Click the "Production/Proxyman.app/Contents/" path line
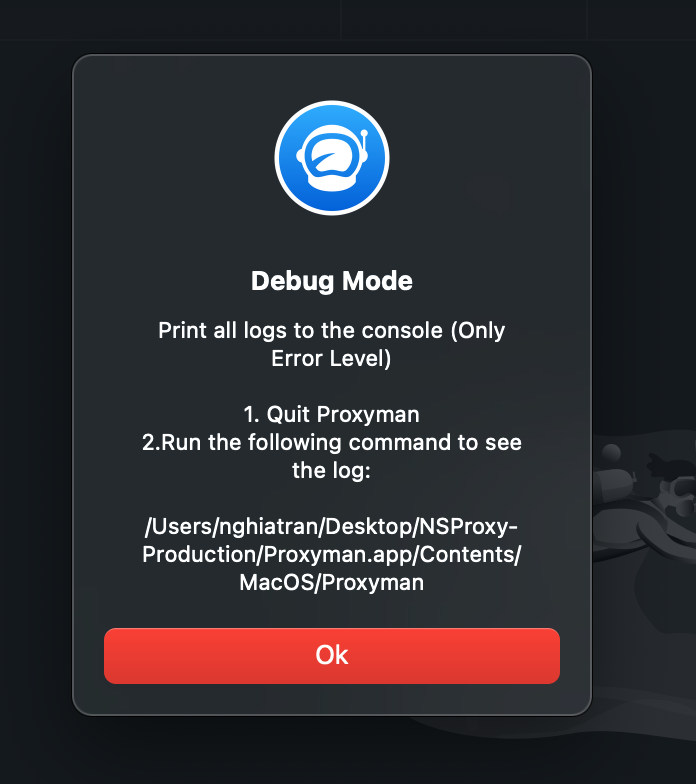Screen dimensions: 696x784 click(x=332, y=554)
